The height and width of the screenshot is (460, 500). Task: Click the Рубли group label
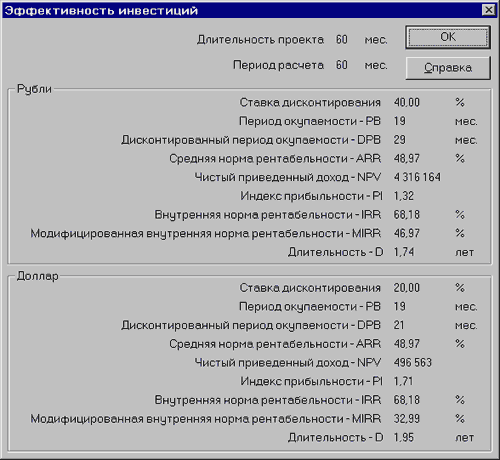(x=34, y=89)
